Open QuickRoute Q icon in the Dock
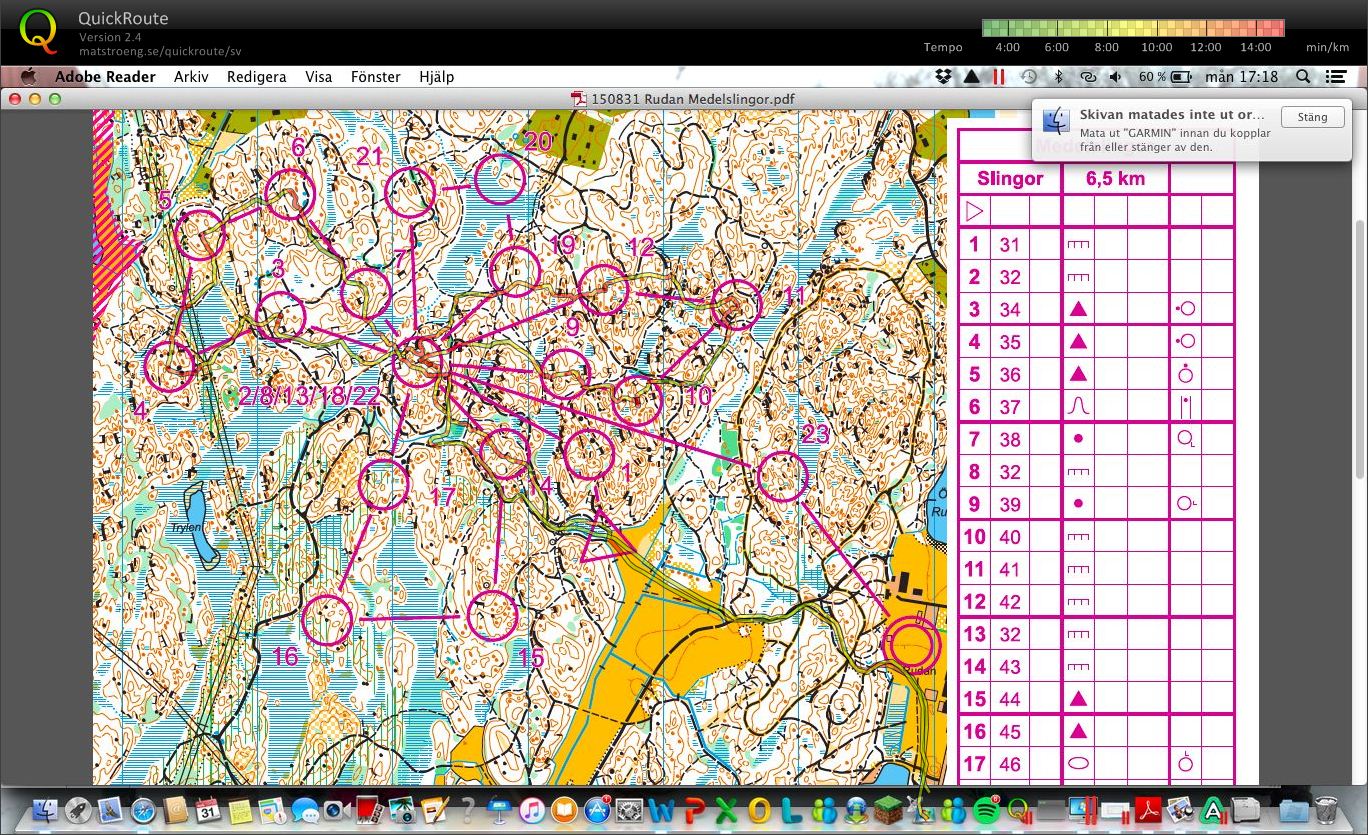 1018,811
